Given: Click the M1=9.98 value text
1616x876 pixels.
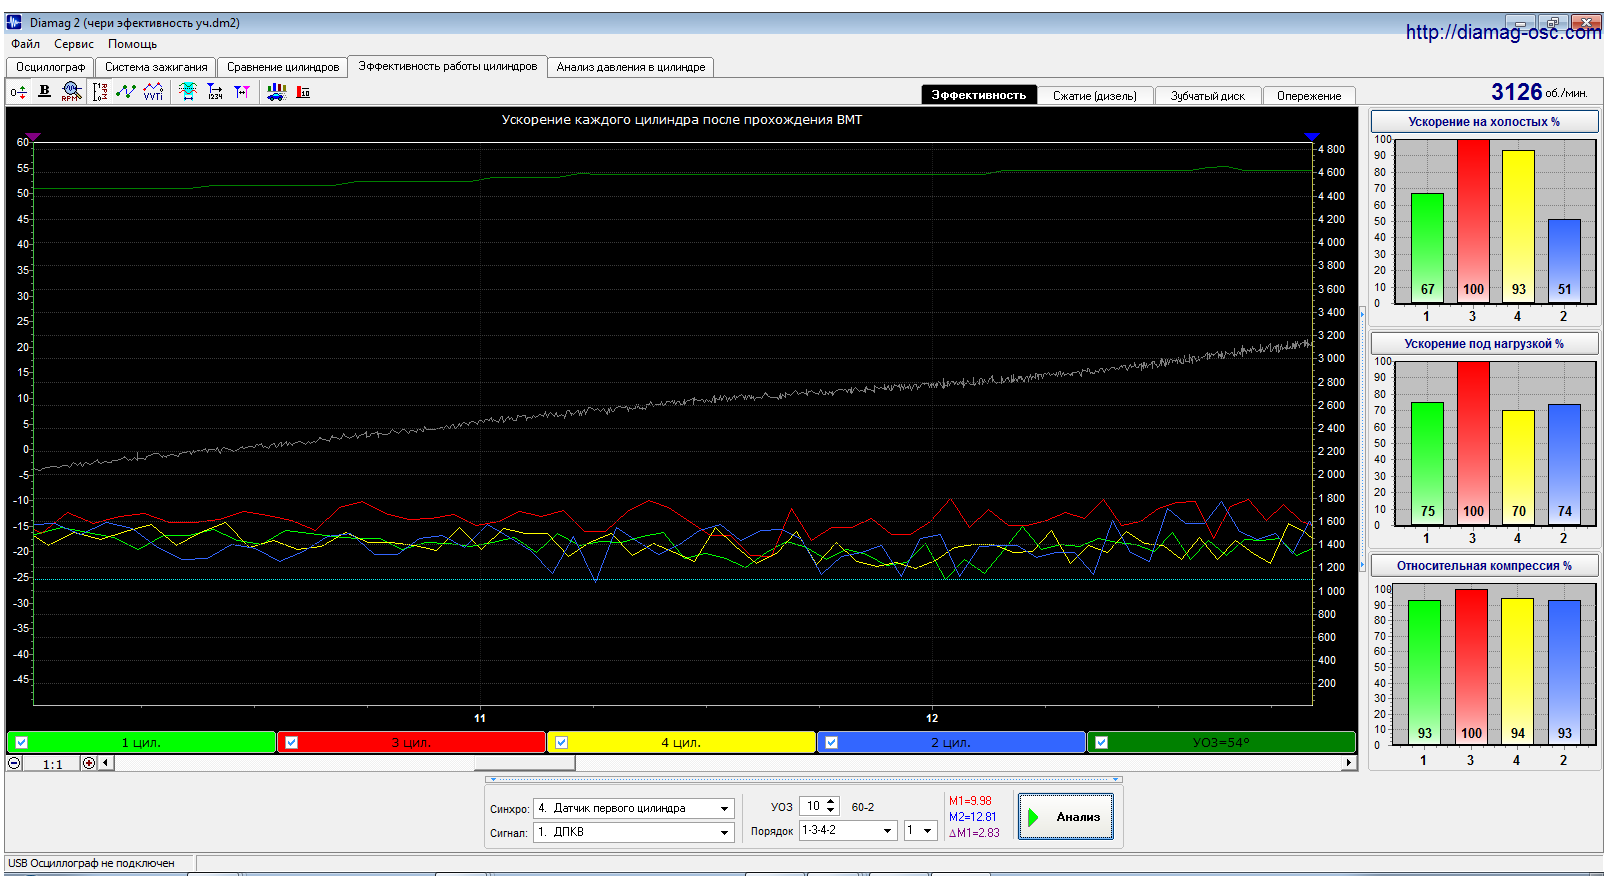Looking at the screenshot, I should point(970,801).
